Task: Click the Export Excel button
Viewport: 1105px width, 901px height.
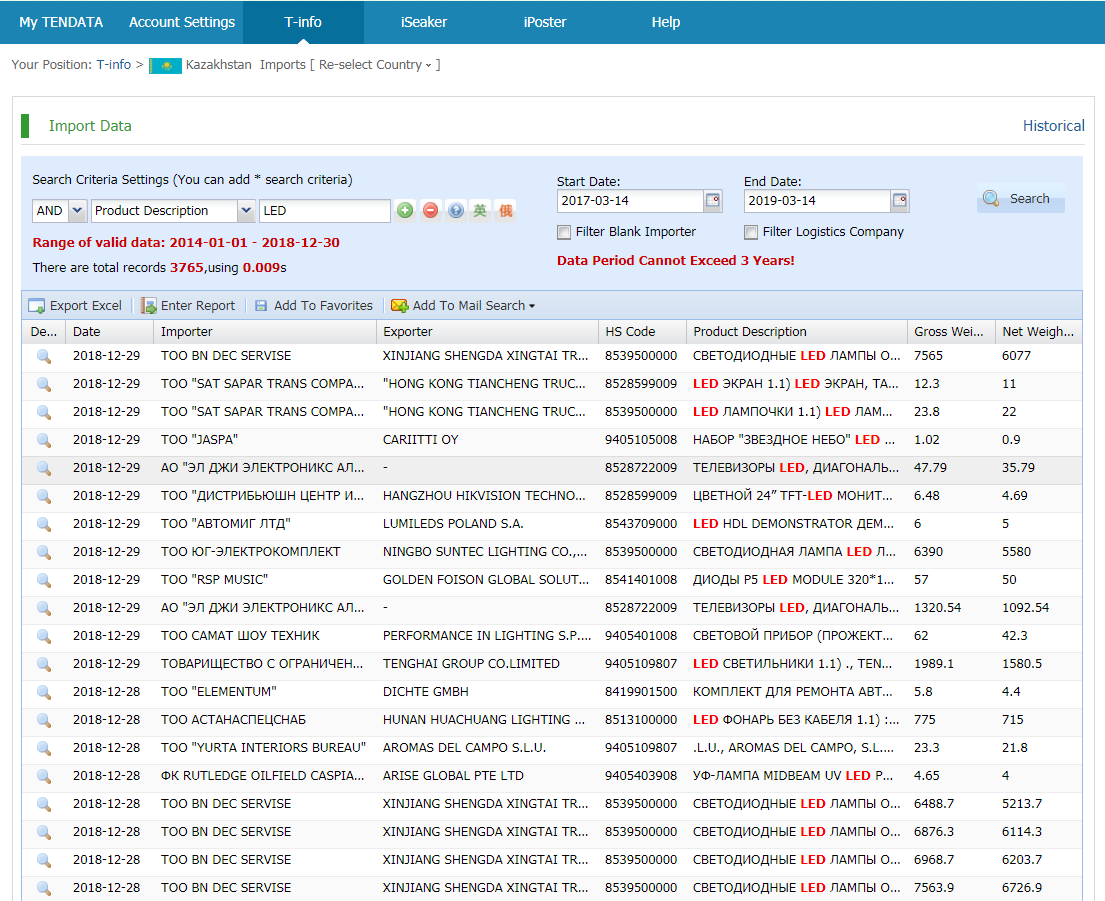Action: 75,306
